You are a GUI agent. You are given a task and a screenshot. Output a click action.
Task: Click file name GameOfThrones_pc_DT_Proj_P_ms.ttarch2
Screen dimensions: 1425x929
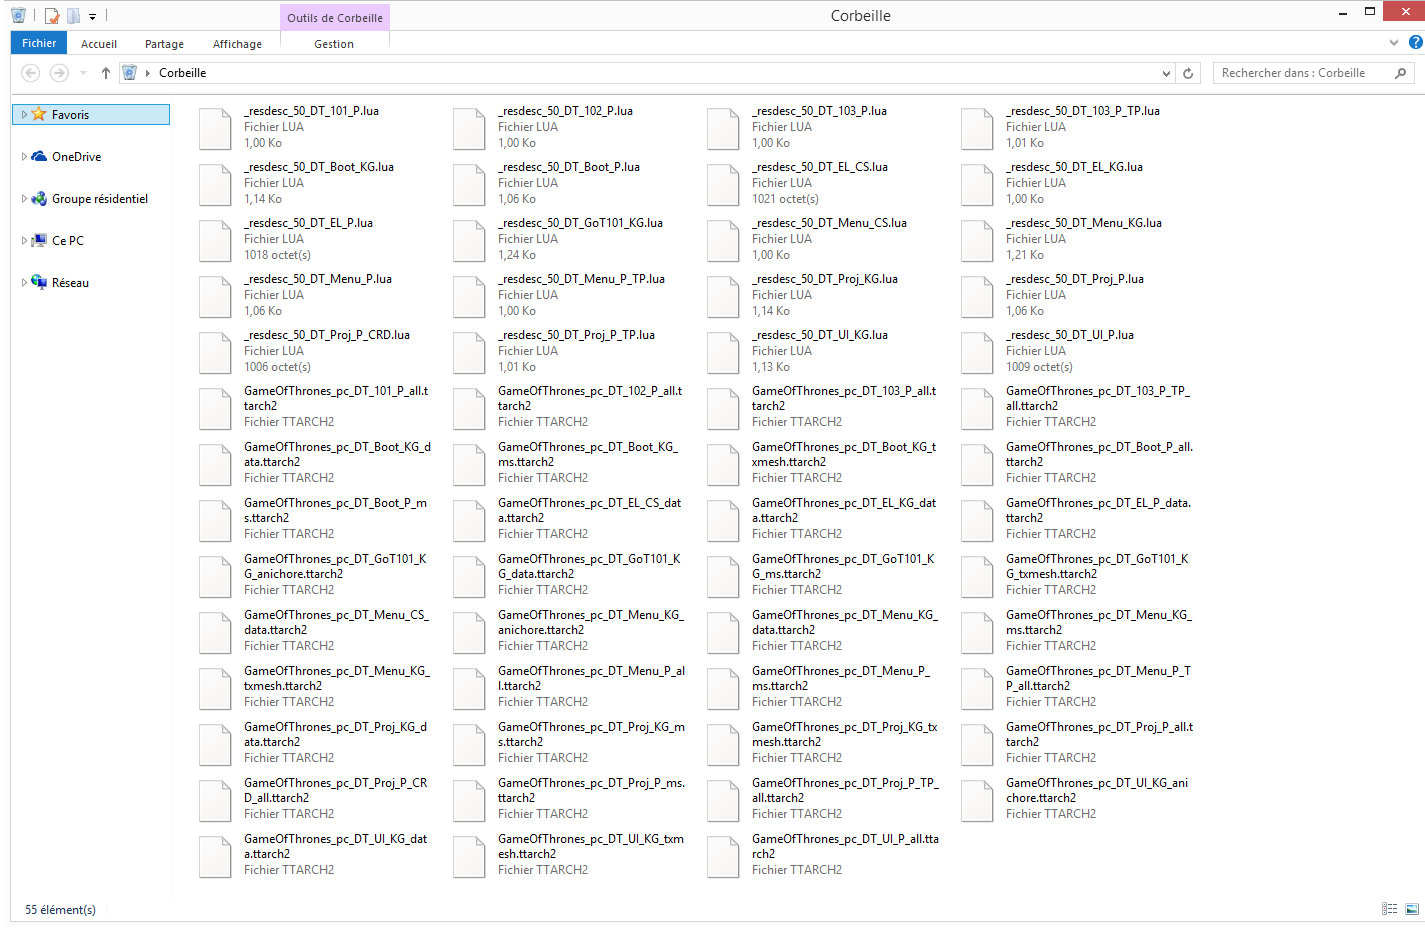pos(591,790)
